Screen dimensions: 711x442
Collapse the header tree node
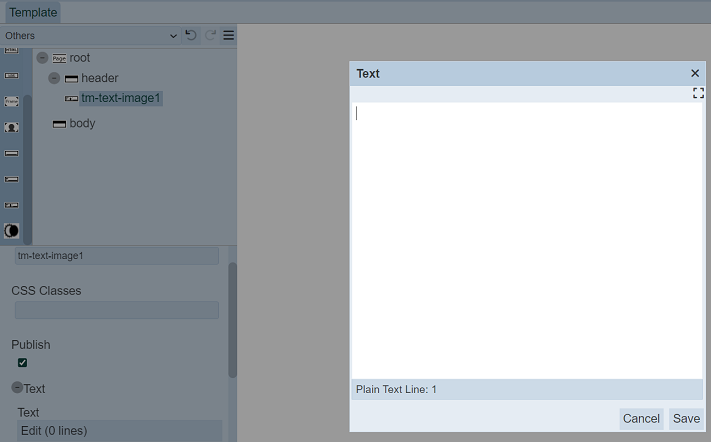click(54, 78)
